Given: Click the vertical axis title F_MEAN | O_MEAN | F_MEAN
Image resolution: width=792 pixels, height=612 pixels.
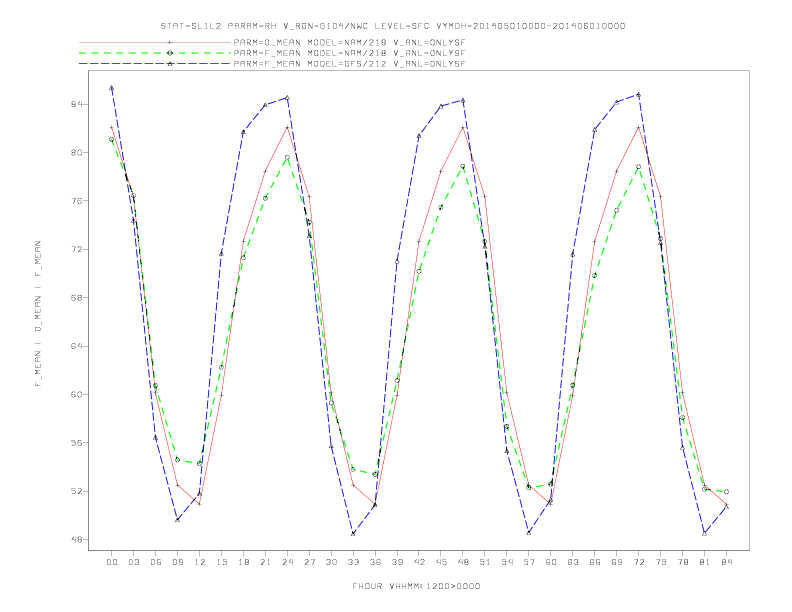Looking at the screenshot, I should pos(38,314).
